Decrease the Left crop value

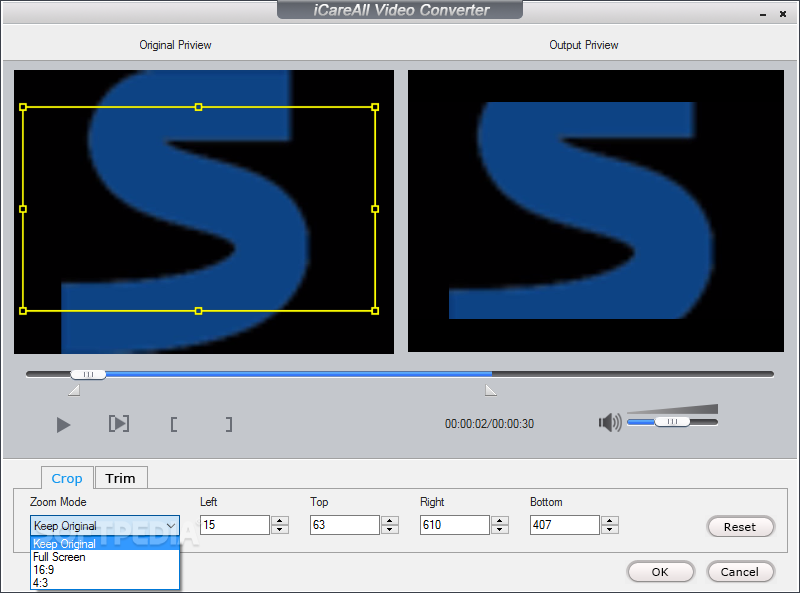(x=280, y=529)
